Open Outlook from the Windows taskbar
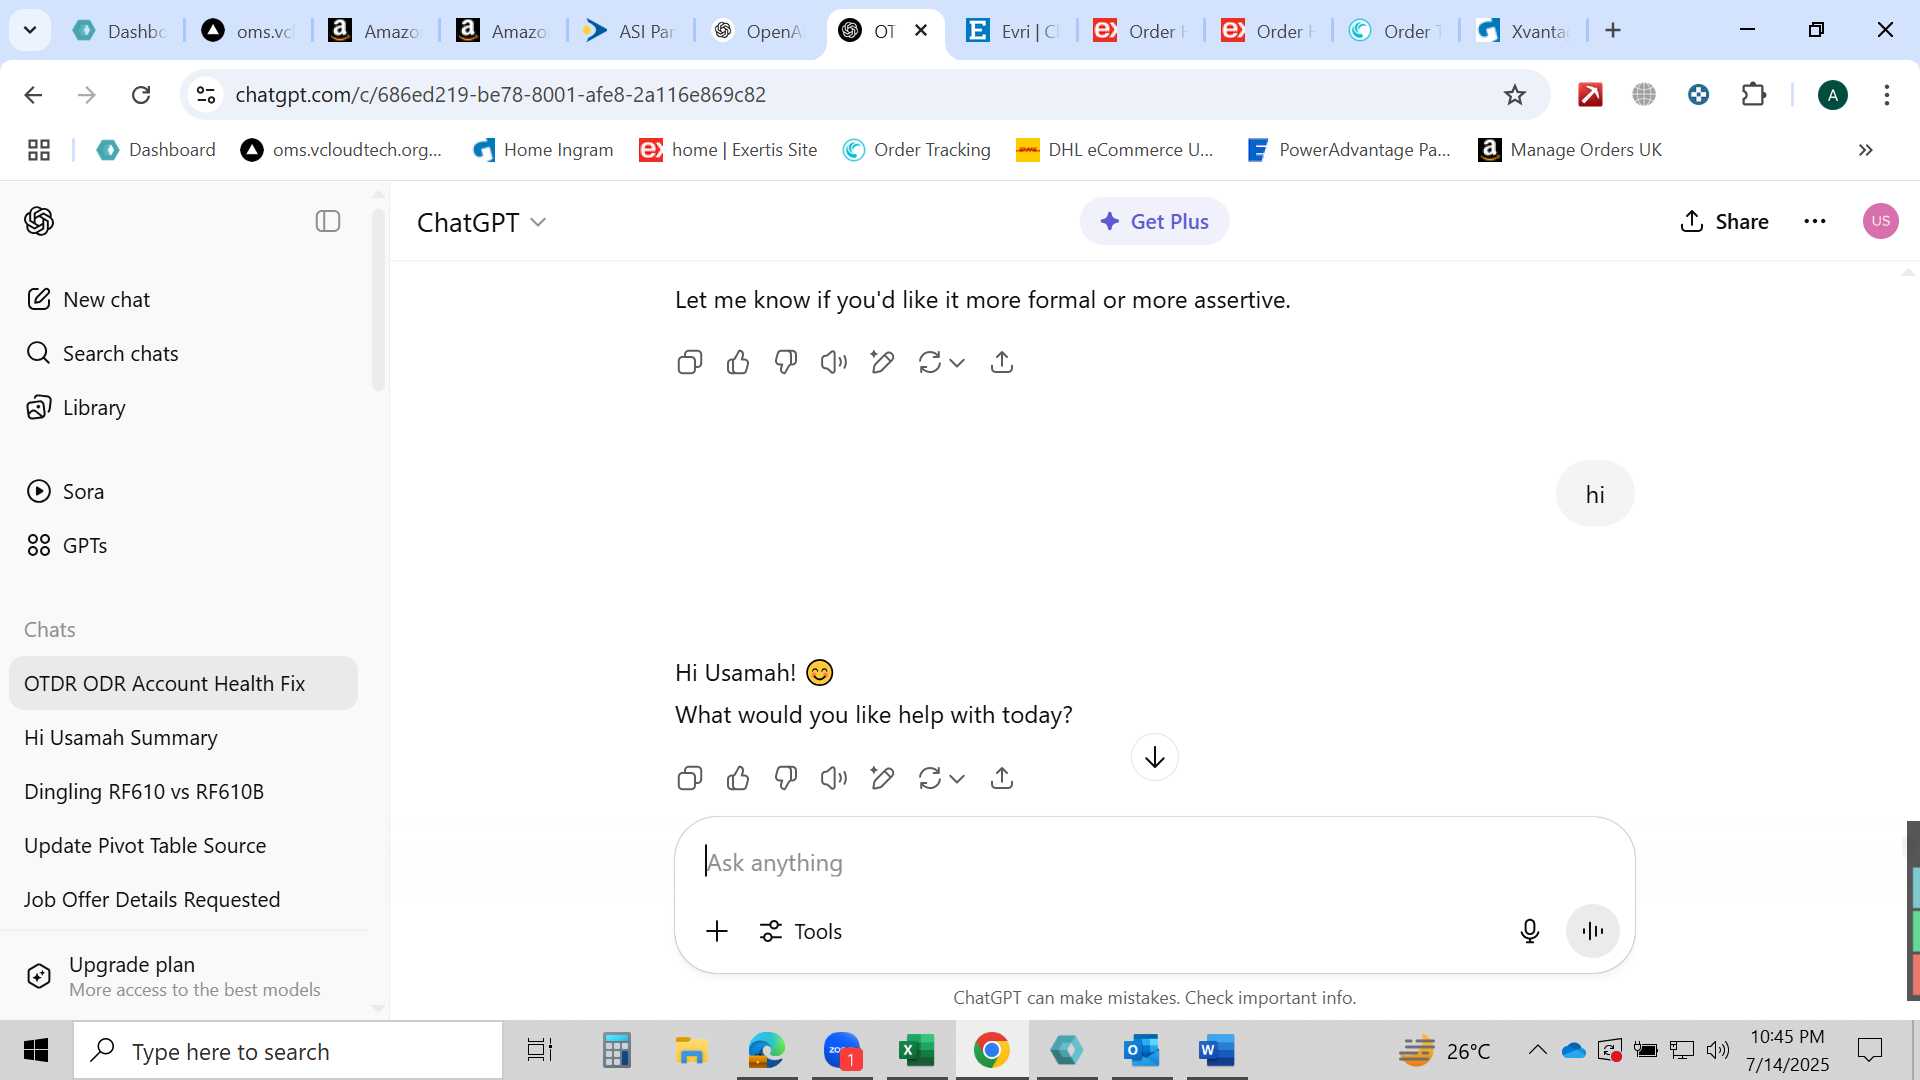Viewport: 1920px width, 1080px height. pyautogui.click(x=1141, y=1050)
